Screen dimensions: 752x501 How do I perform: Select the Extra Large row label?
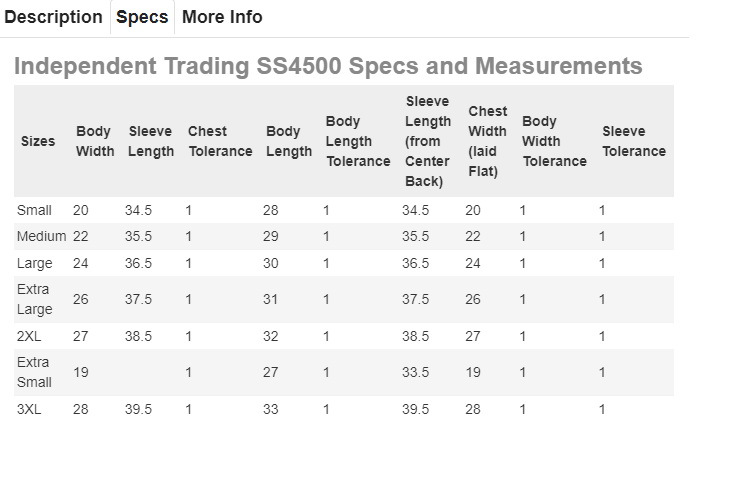(x=35, y=299)
